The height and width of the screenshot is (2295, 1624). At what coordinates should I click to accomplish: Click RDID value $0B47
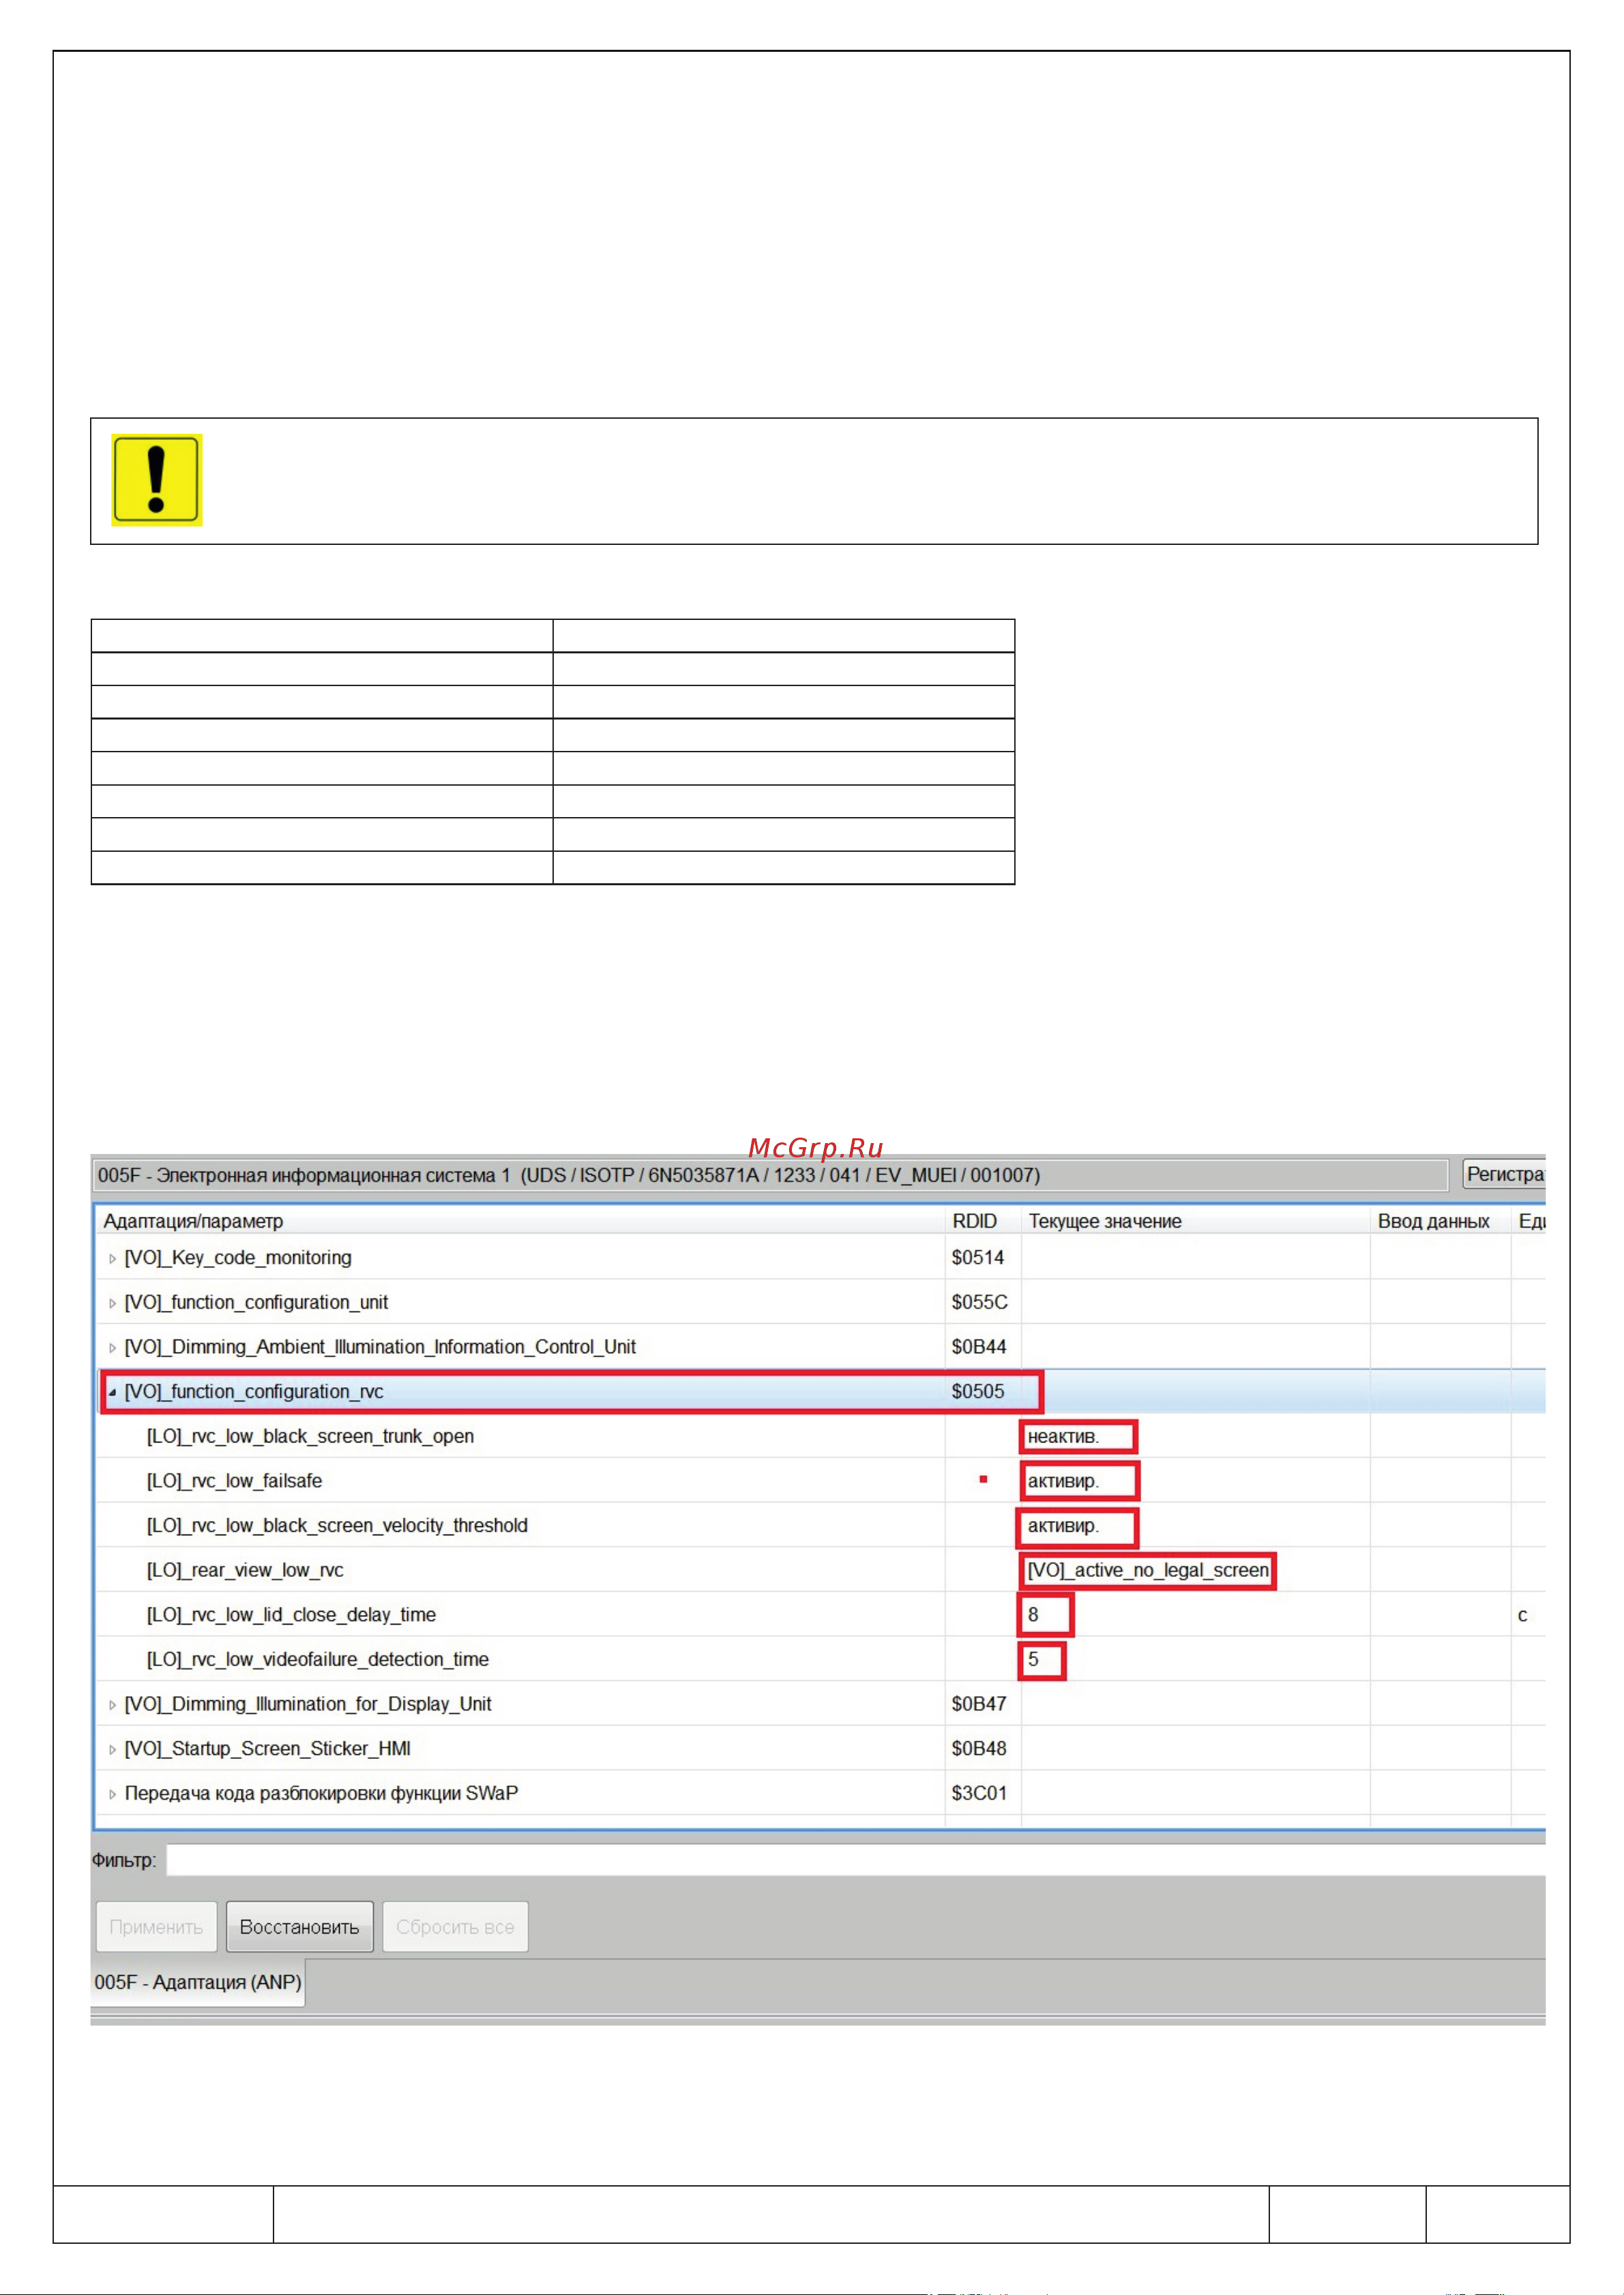tap(978, 1704)
